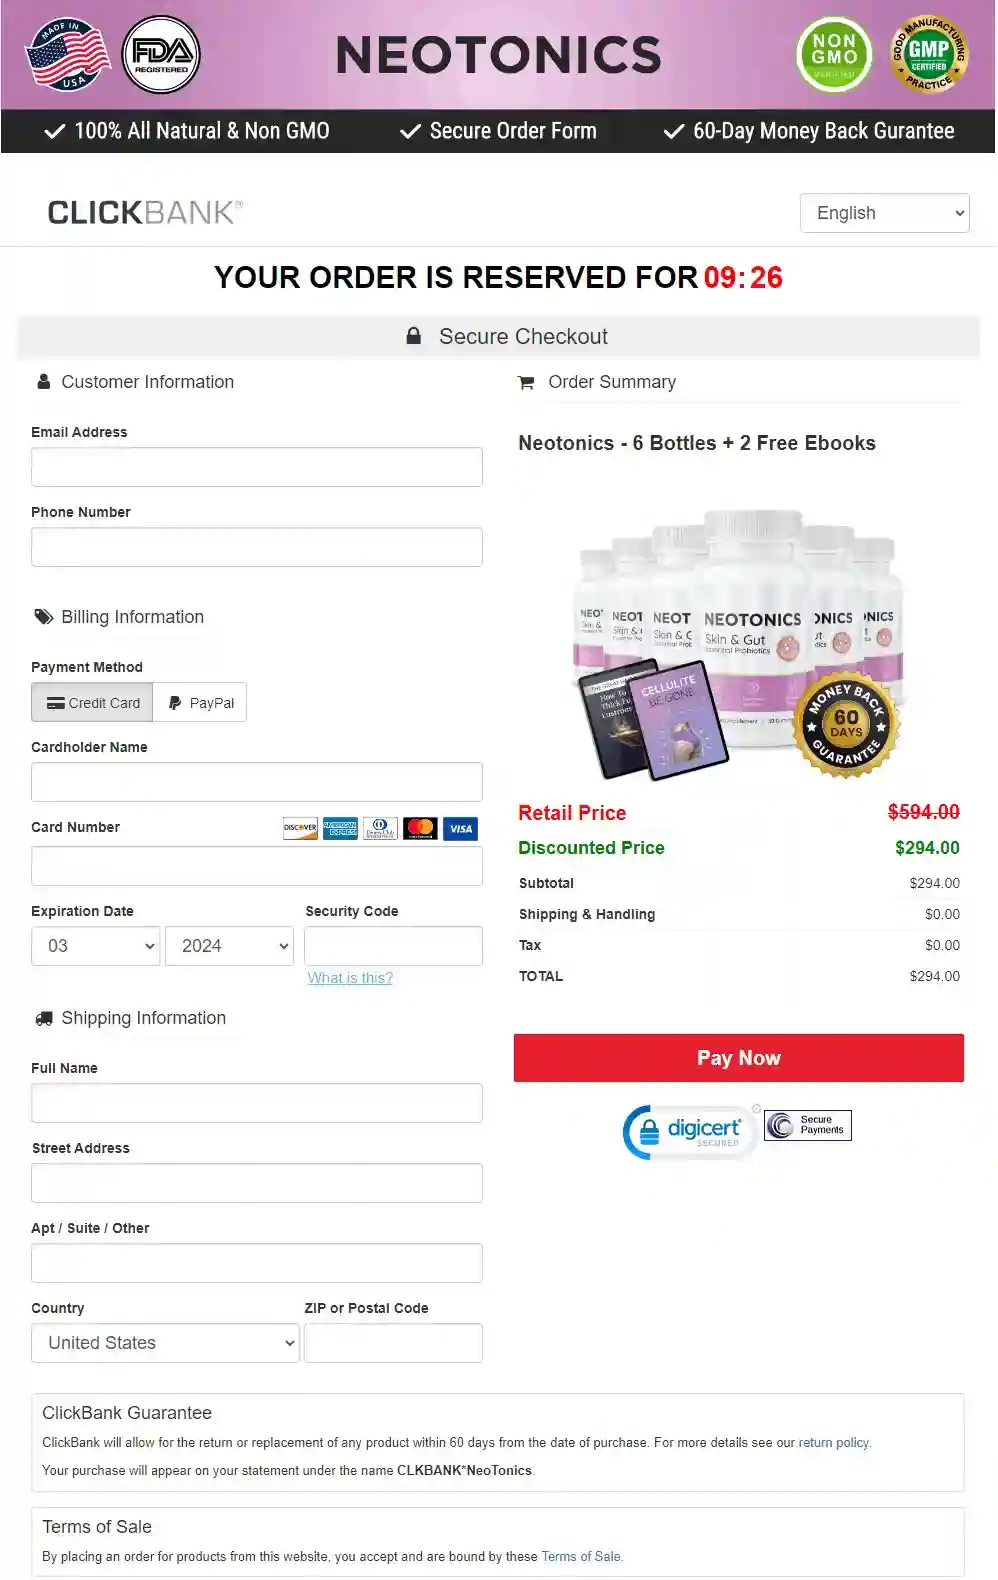Viewport: 998px width, 1580px height.
Task: Click the Secure Payments badge
Action: 808,1125
